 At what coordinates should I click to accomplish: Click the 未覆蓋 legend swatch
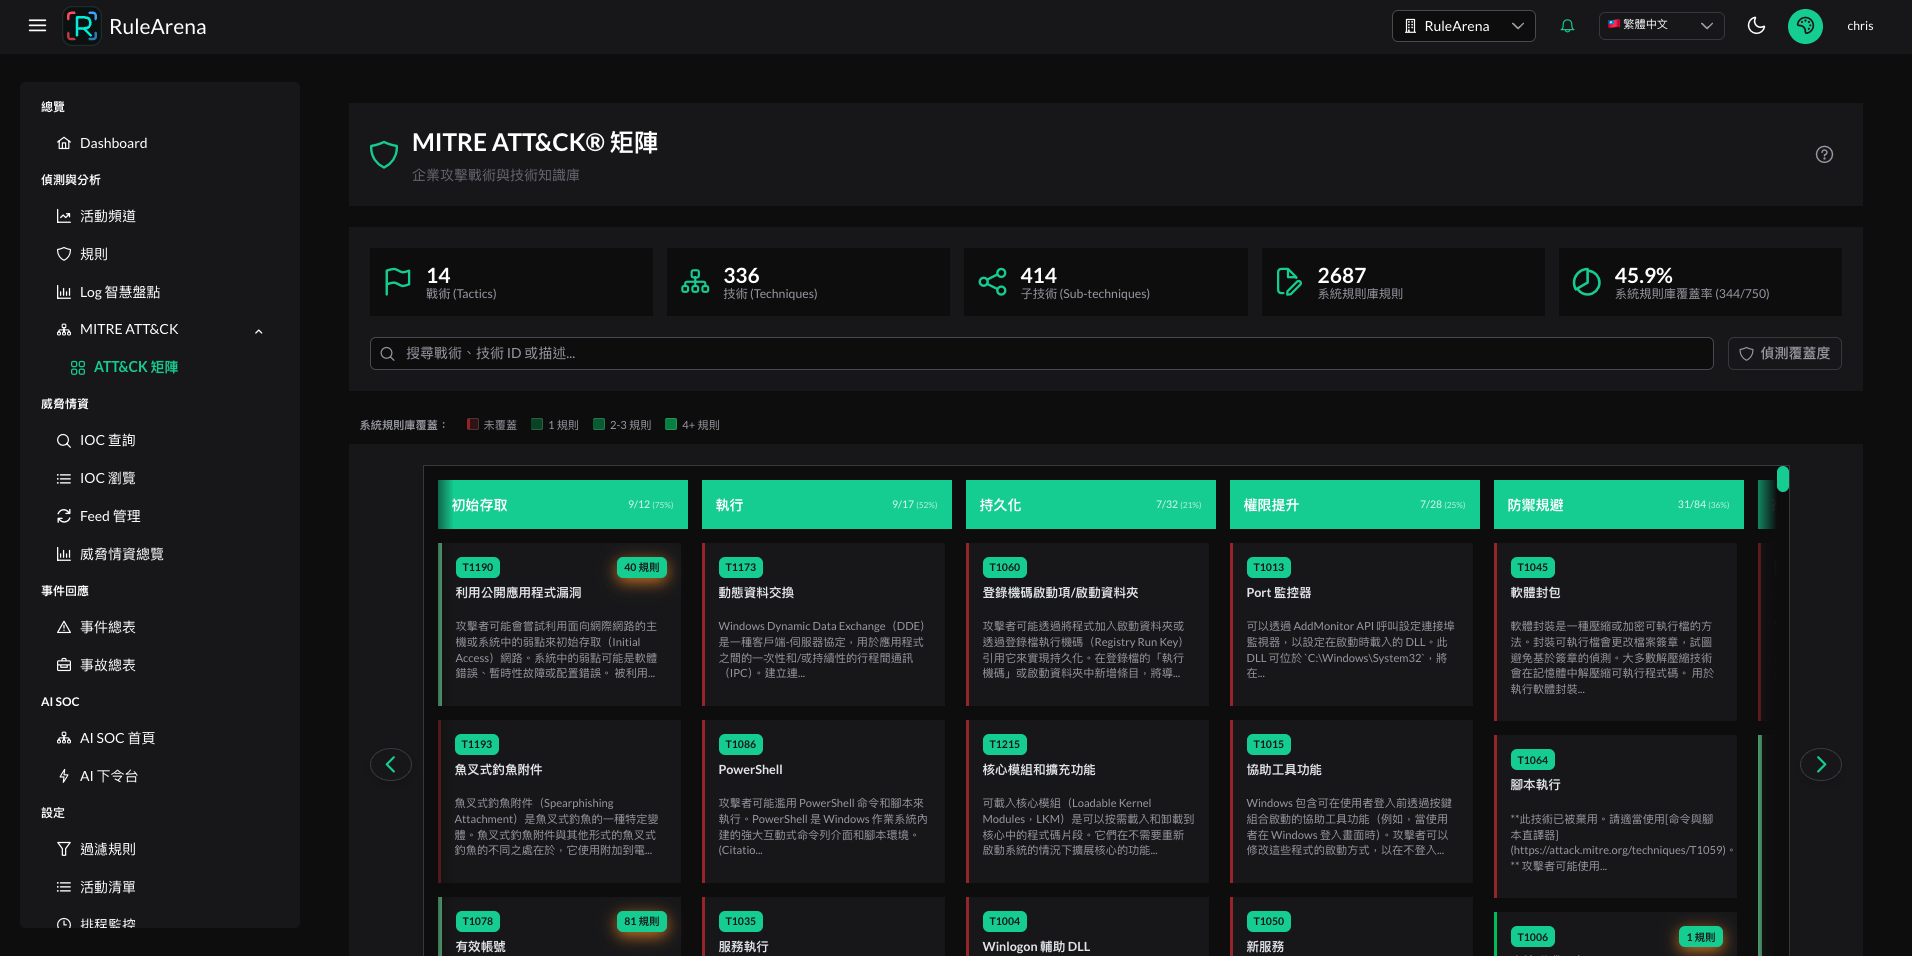click(x=472, y=424)
